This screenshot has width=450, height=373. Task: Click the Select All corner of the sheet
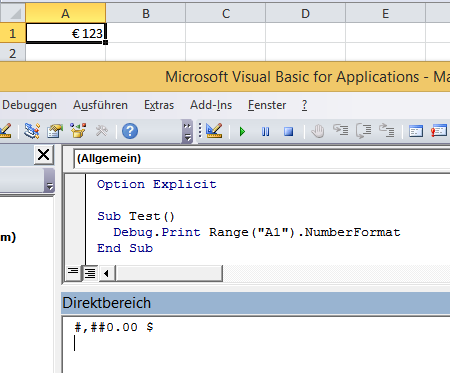[x=12, y=13]
